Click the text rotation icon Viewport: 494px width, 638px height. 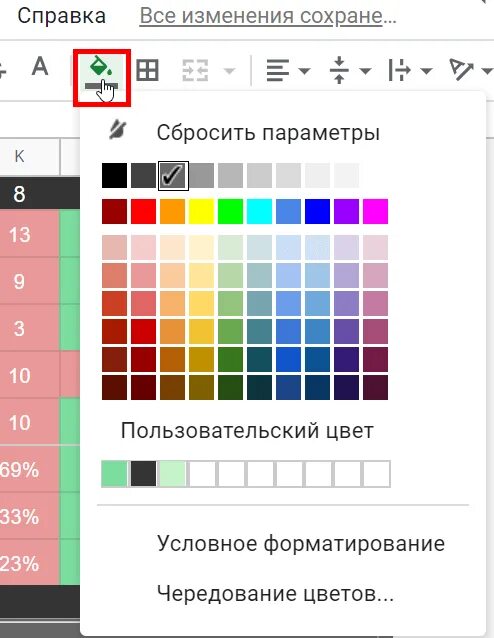click(461, 70)
